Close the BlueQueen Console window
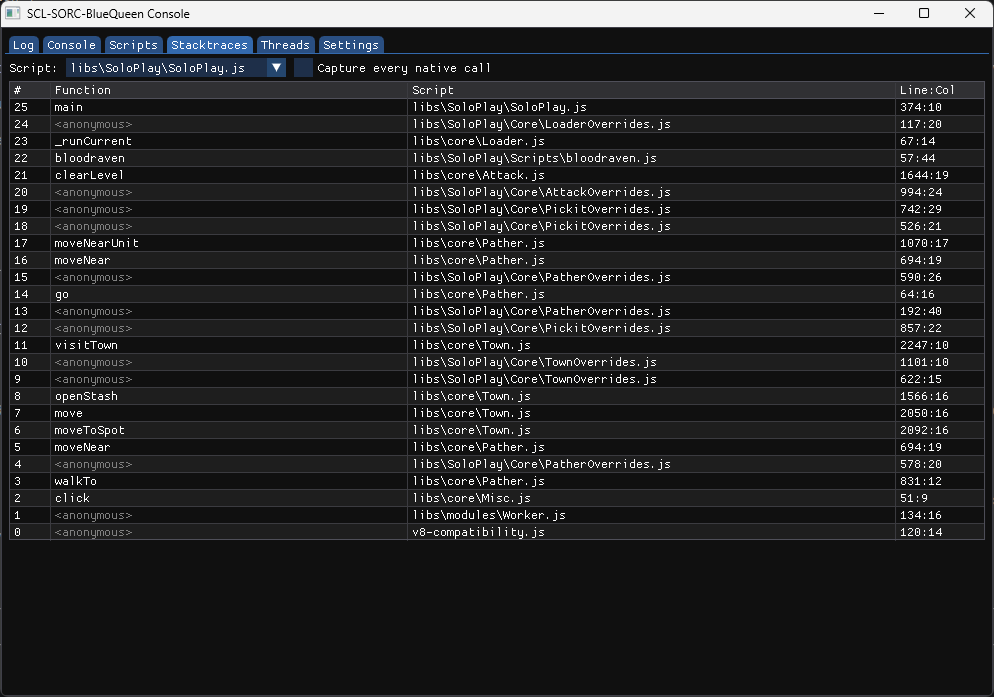This screenshot has height=697, width=994. 970,13
